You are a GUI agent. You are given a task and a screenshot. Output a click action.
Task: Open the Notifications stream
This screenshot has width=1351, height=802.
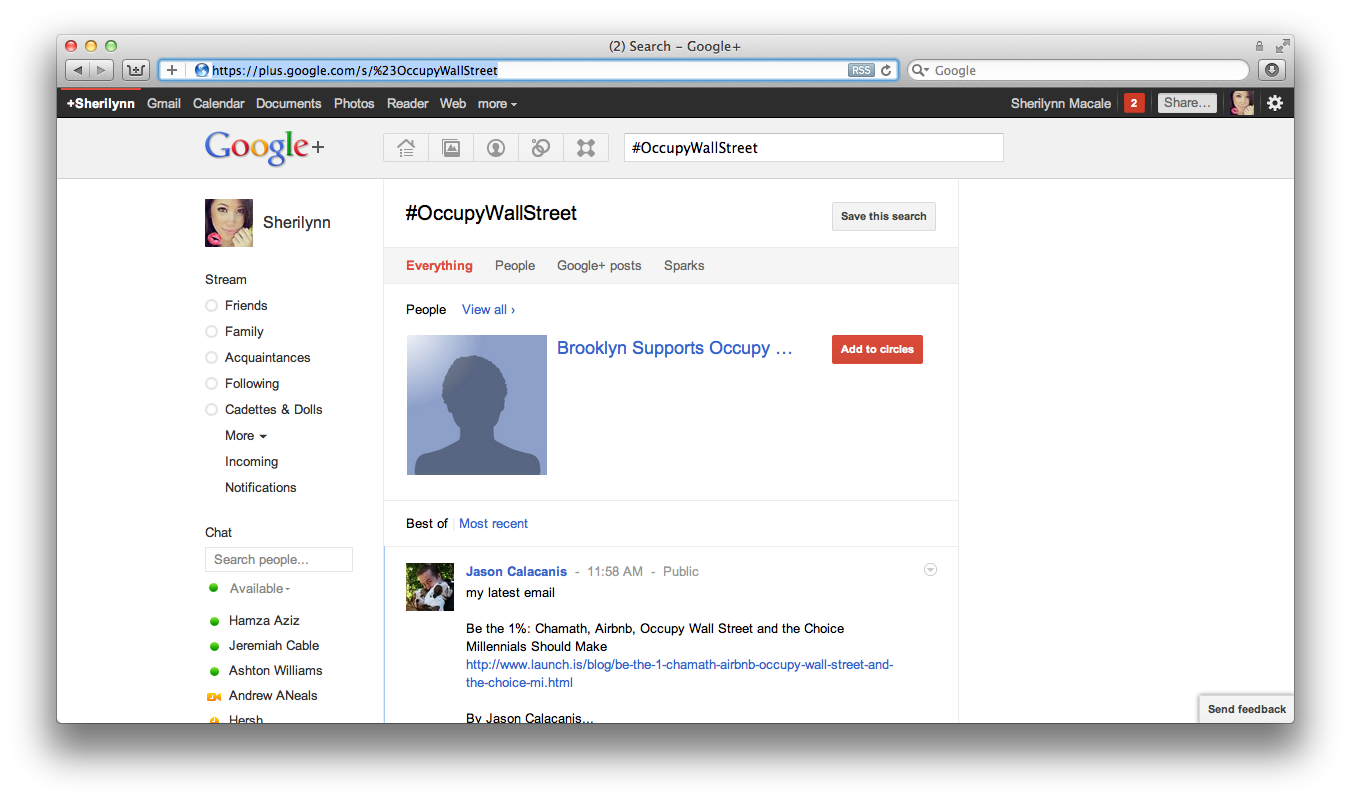click(261, 488)
